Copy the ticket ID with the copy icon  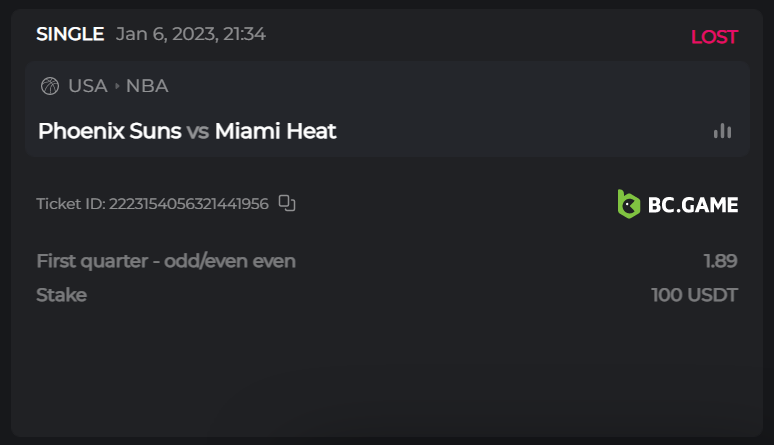click(x=287, y=203)
